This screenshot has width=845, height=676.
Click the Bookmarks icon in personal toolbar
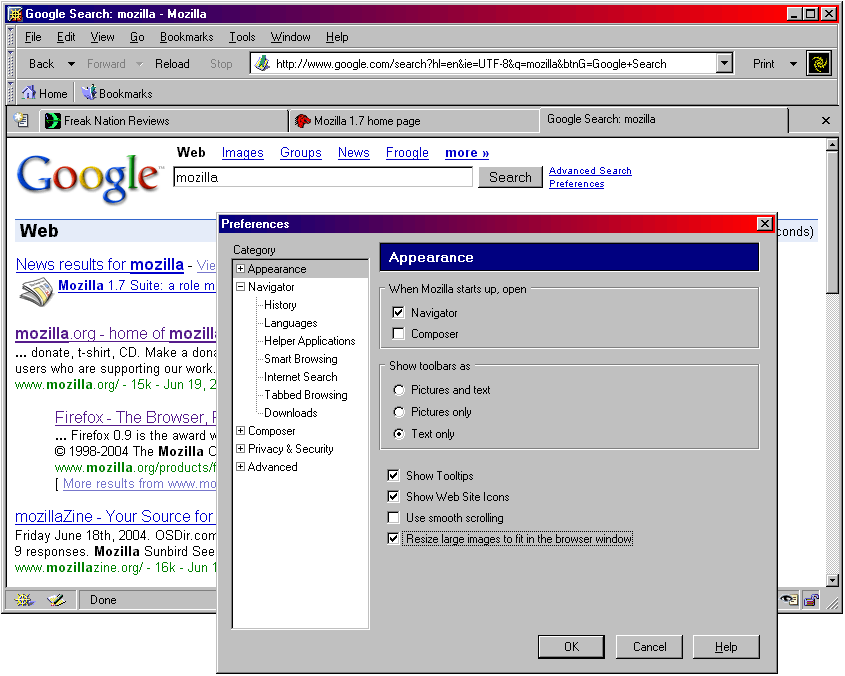tap(89, 93)
